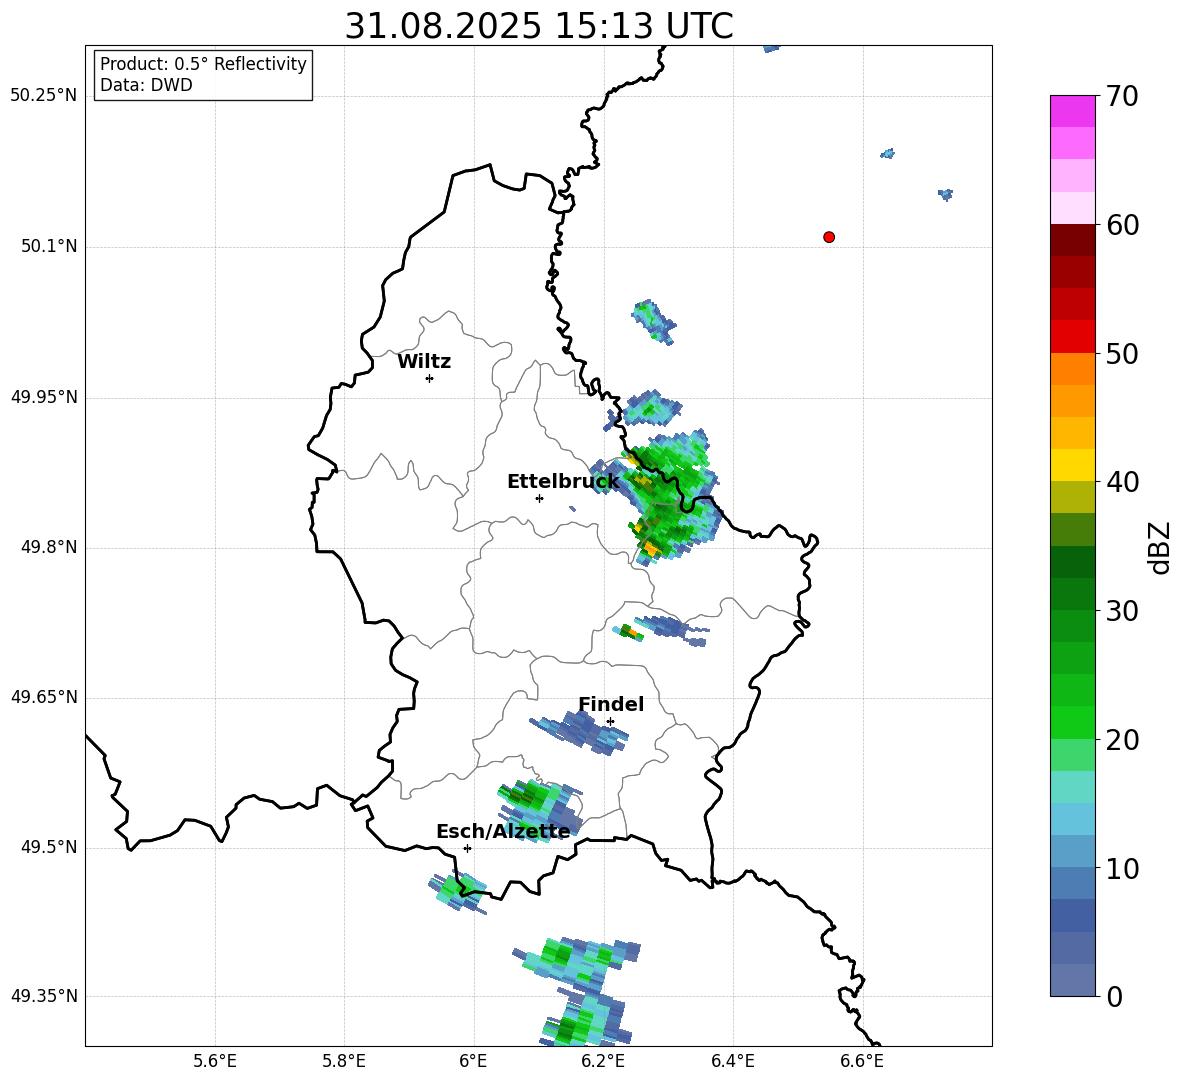Click the orange colorbar segment just below 50

click(1072, 369)
